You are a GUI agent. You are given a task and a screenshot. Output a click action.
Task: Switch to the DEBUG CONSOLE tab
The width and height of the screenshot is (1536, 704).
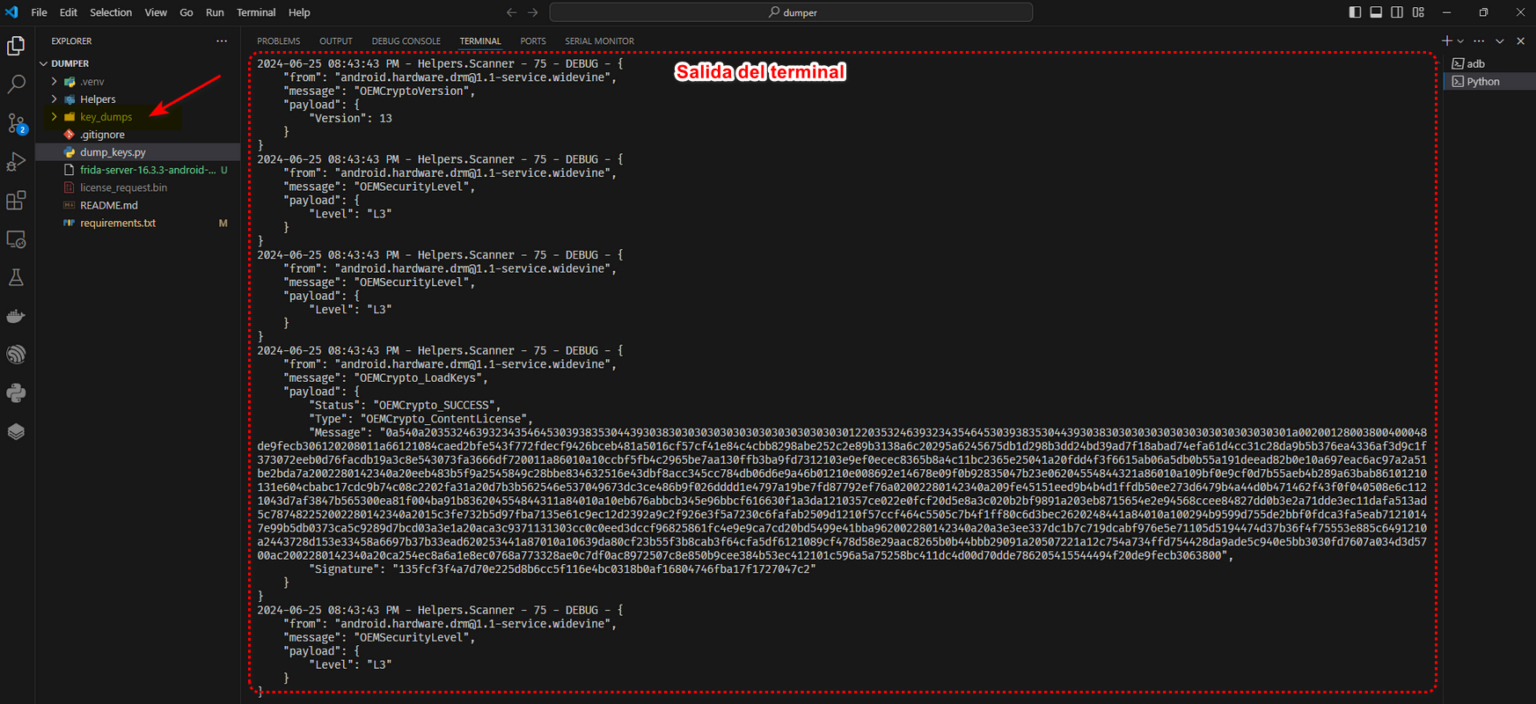[x=406, y=41]
